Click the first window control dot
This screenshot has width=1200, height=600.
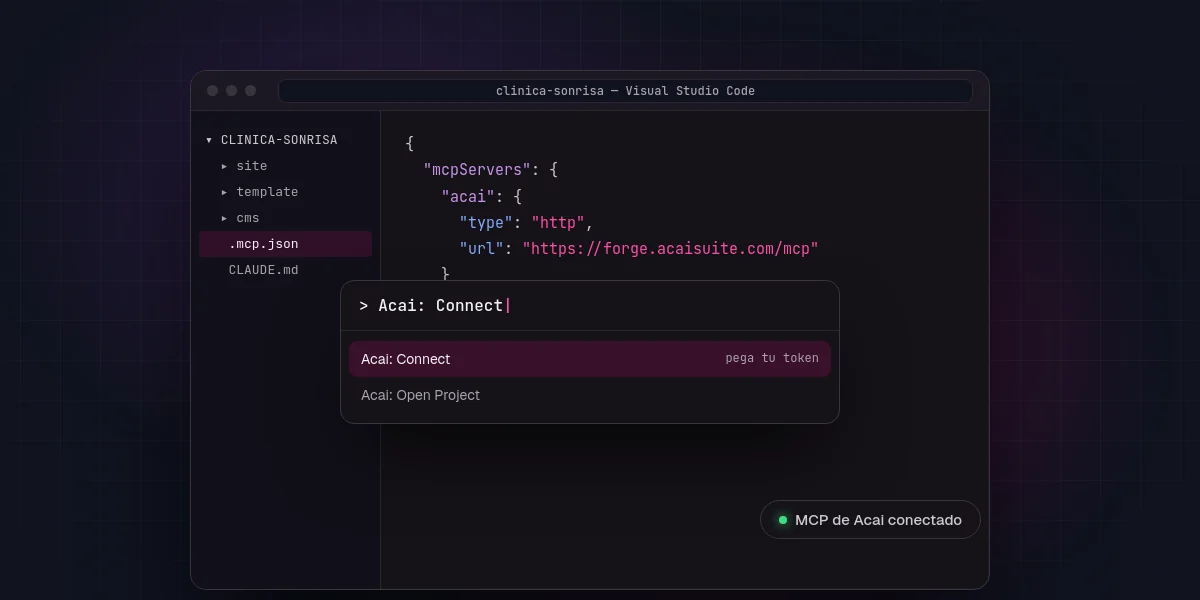[212, 91]
